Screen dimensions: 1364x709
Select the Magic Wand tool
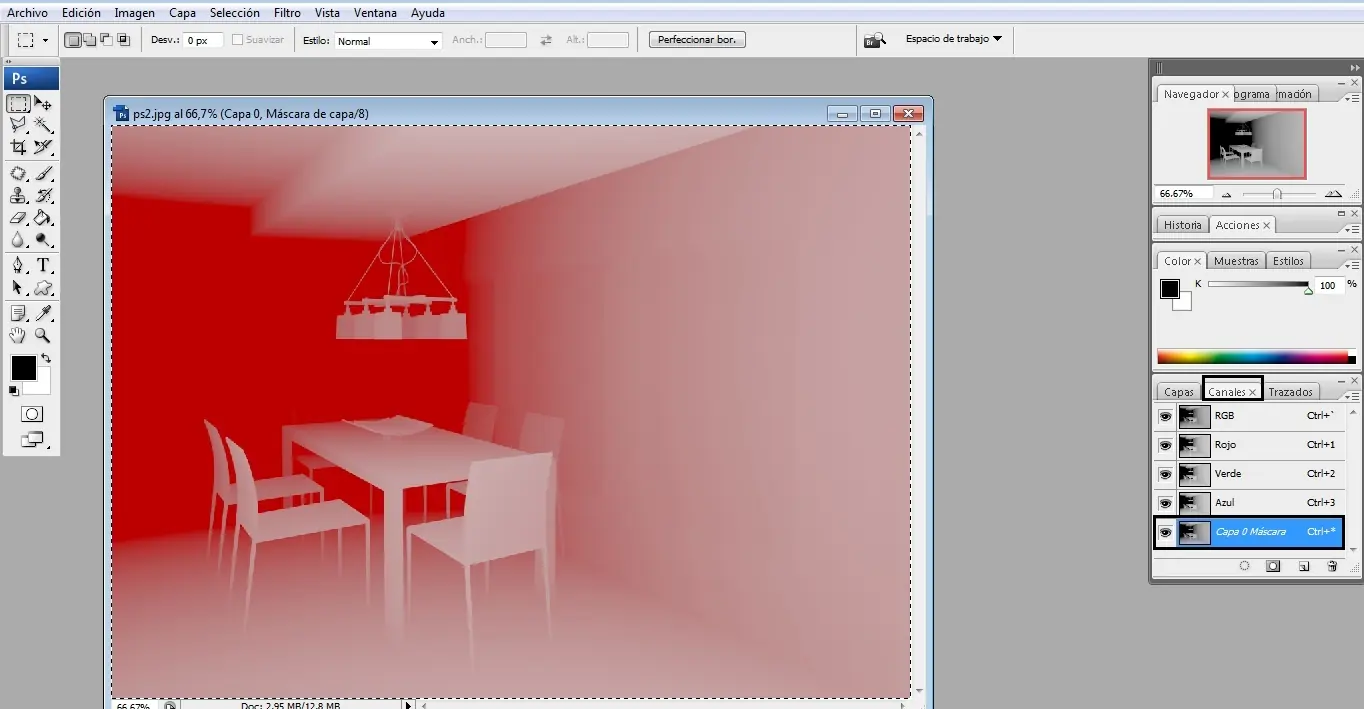click(43, 125)
